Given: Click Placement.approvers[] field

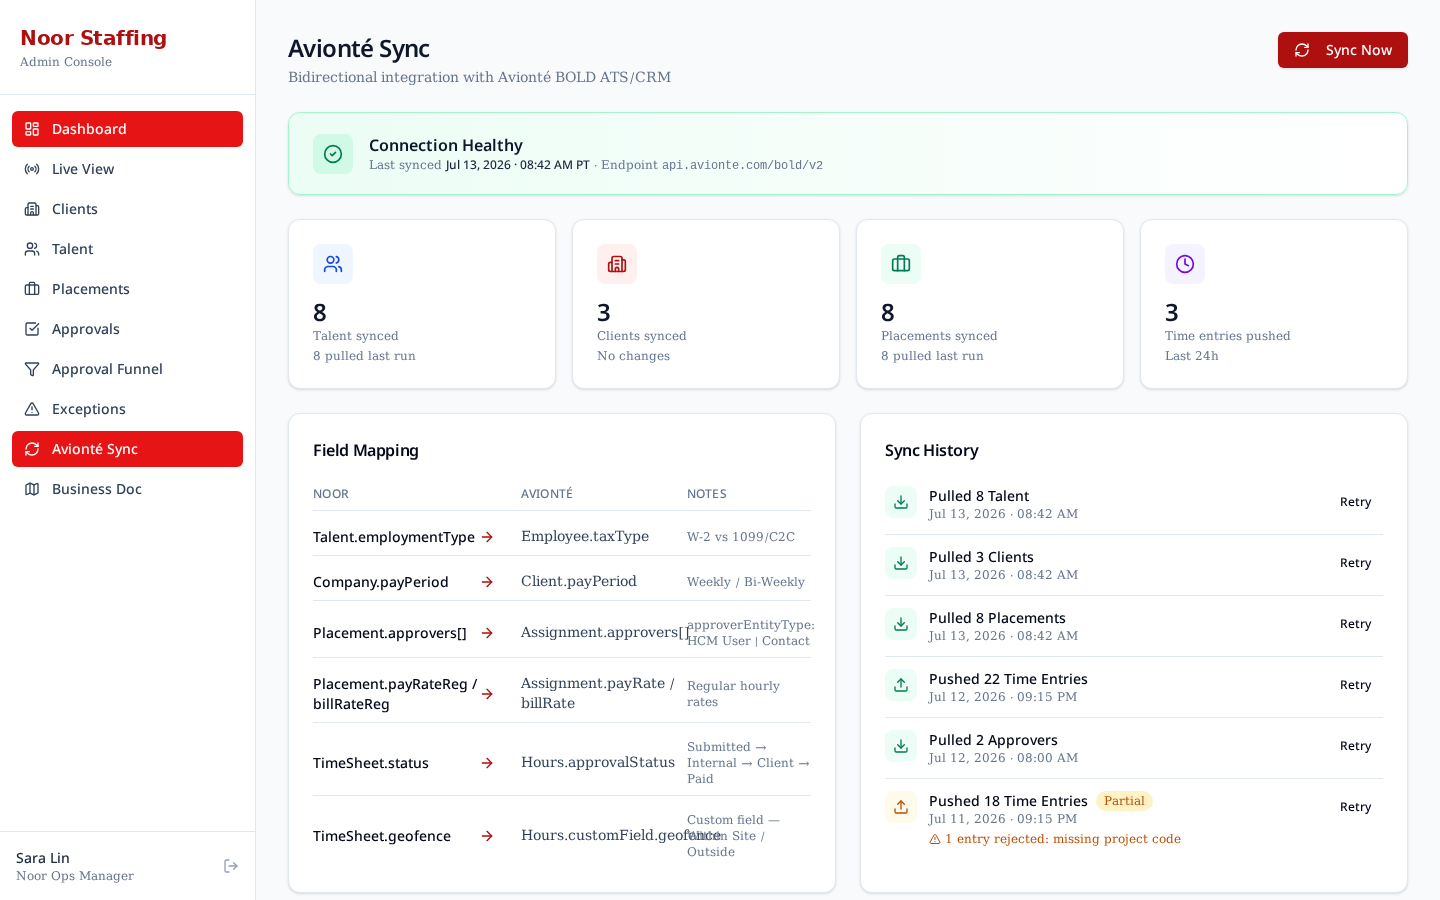Looking at the screenshot, I should 390,633.
